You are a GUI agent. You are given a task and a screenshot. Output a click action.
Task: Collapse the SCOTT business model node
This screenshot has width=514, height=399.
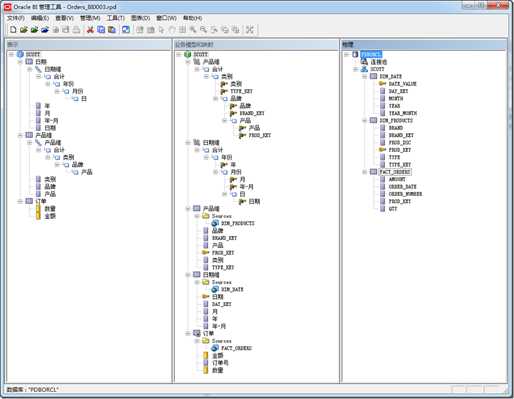179,54
